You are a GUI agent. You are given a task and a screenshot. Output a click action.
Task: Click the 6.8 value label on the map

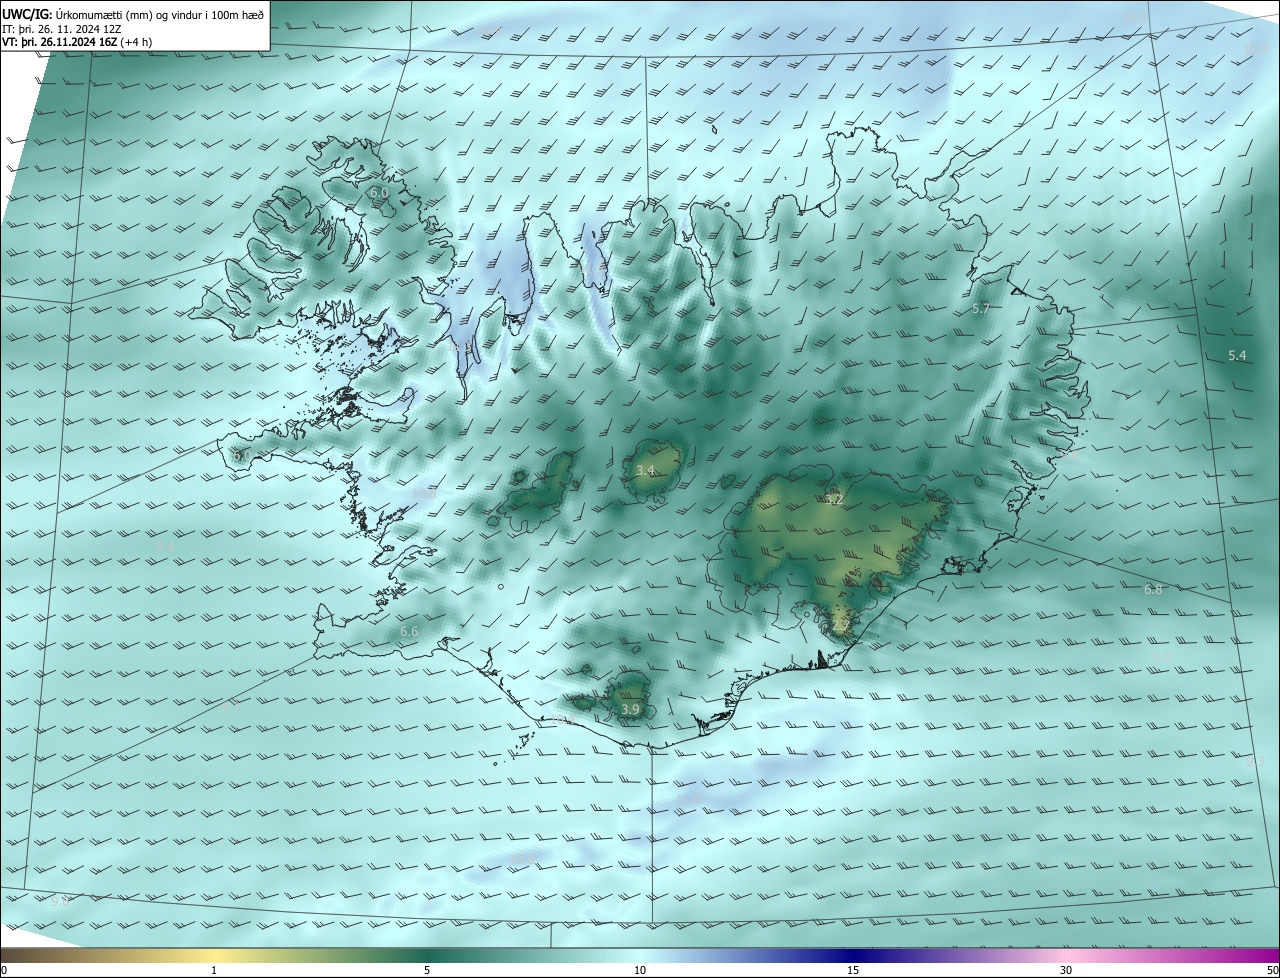click(1153, 590)
